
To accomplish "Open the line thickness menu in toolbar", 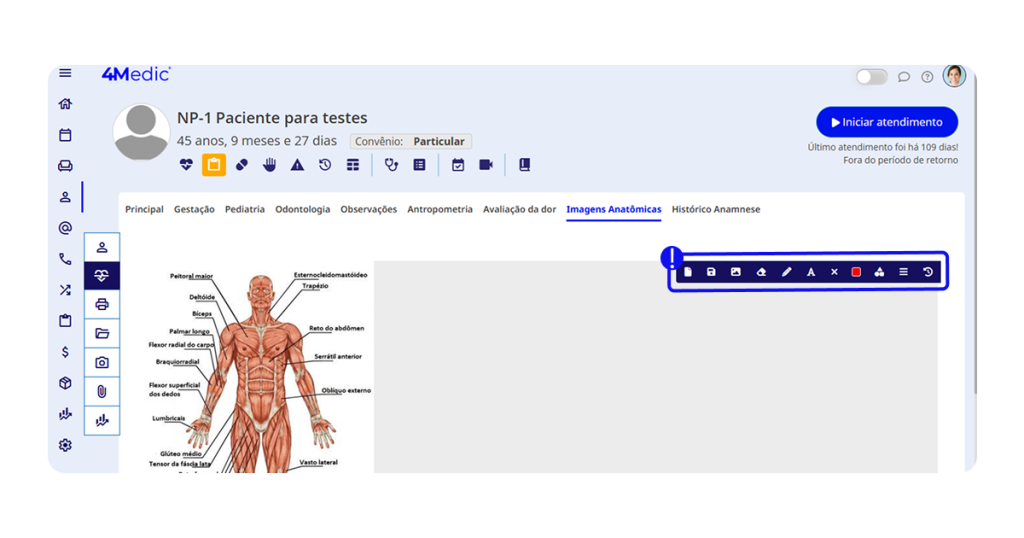I will tap(903, 272).
